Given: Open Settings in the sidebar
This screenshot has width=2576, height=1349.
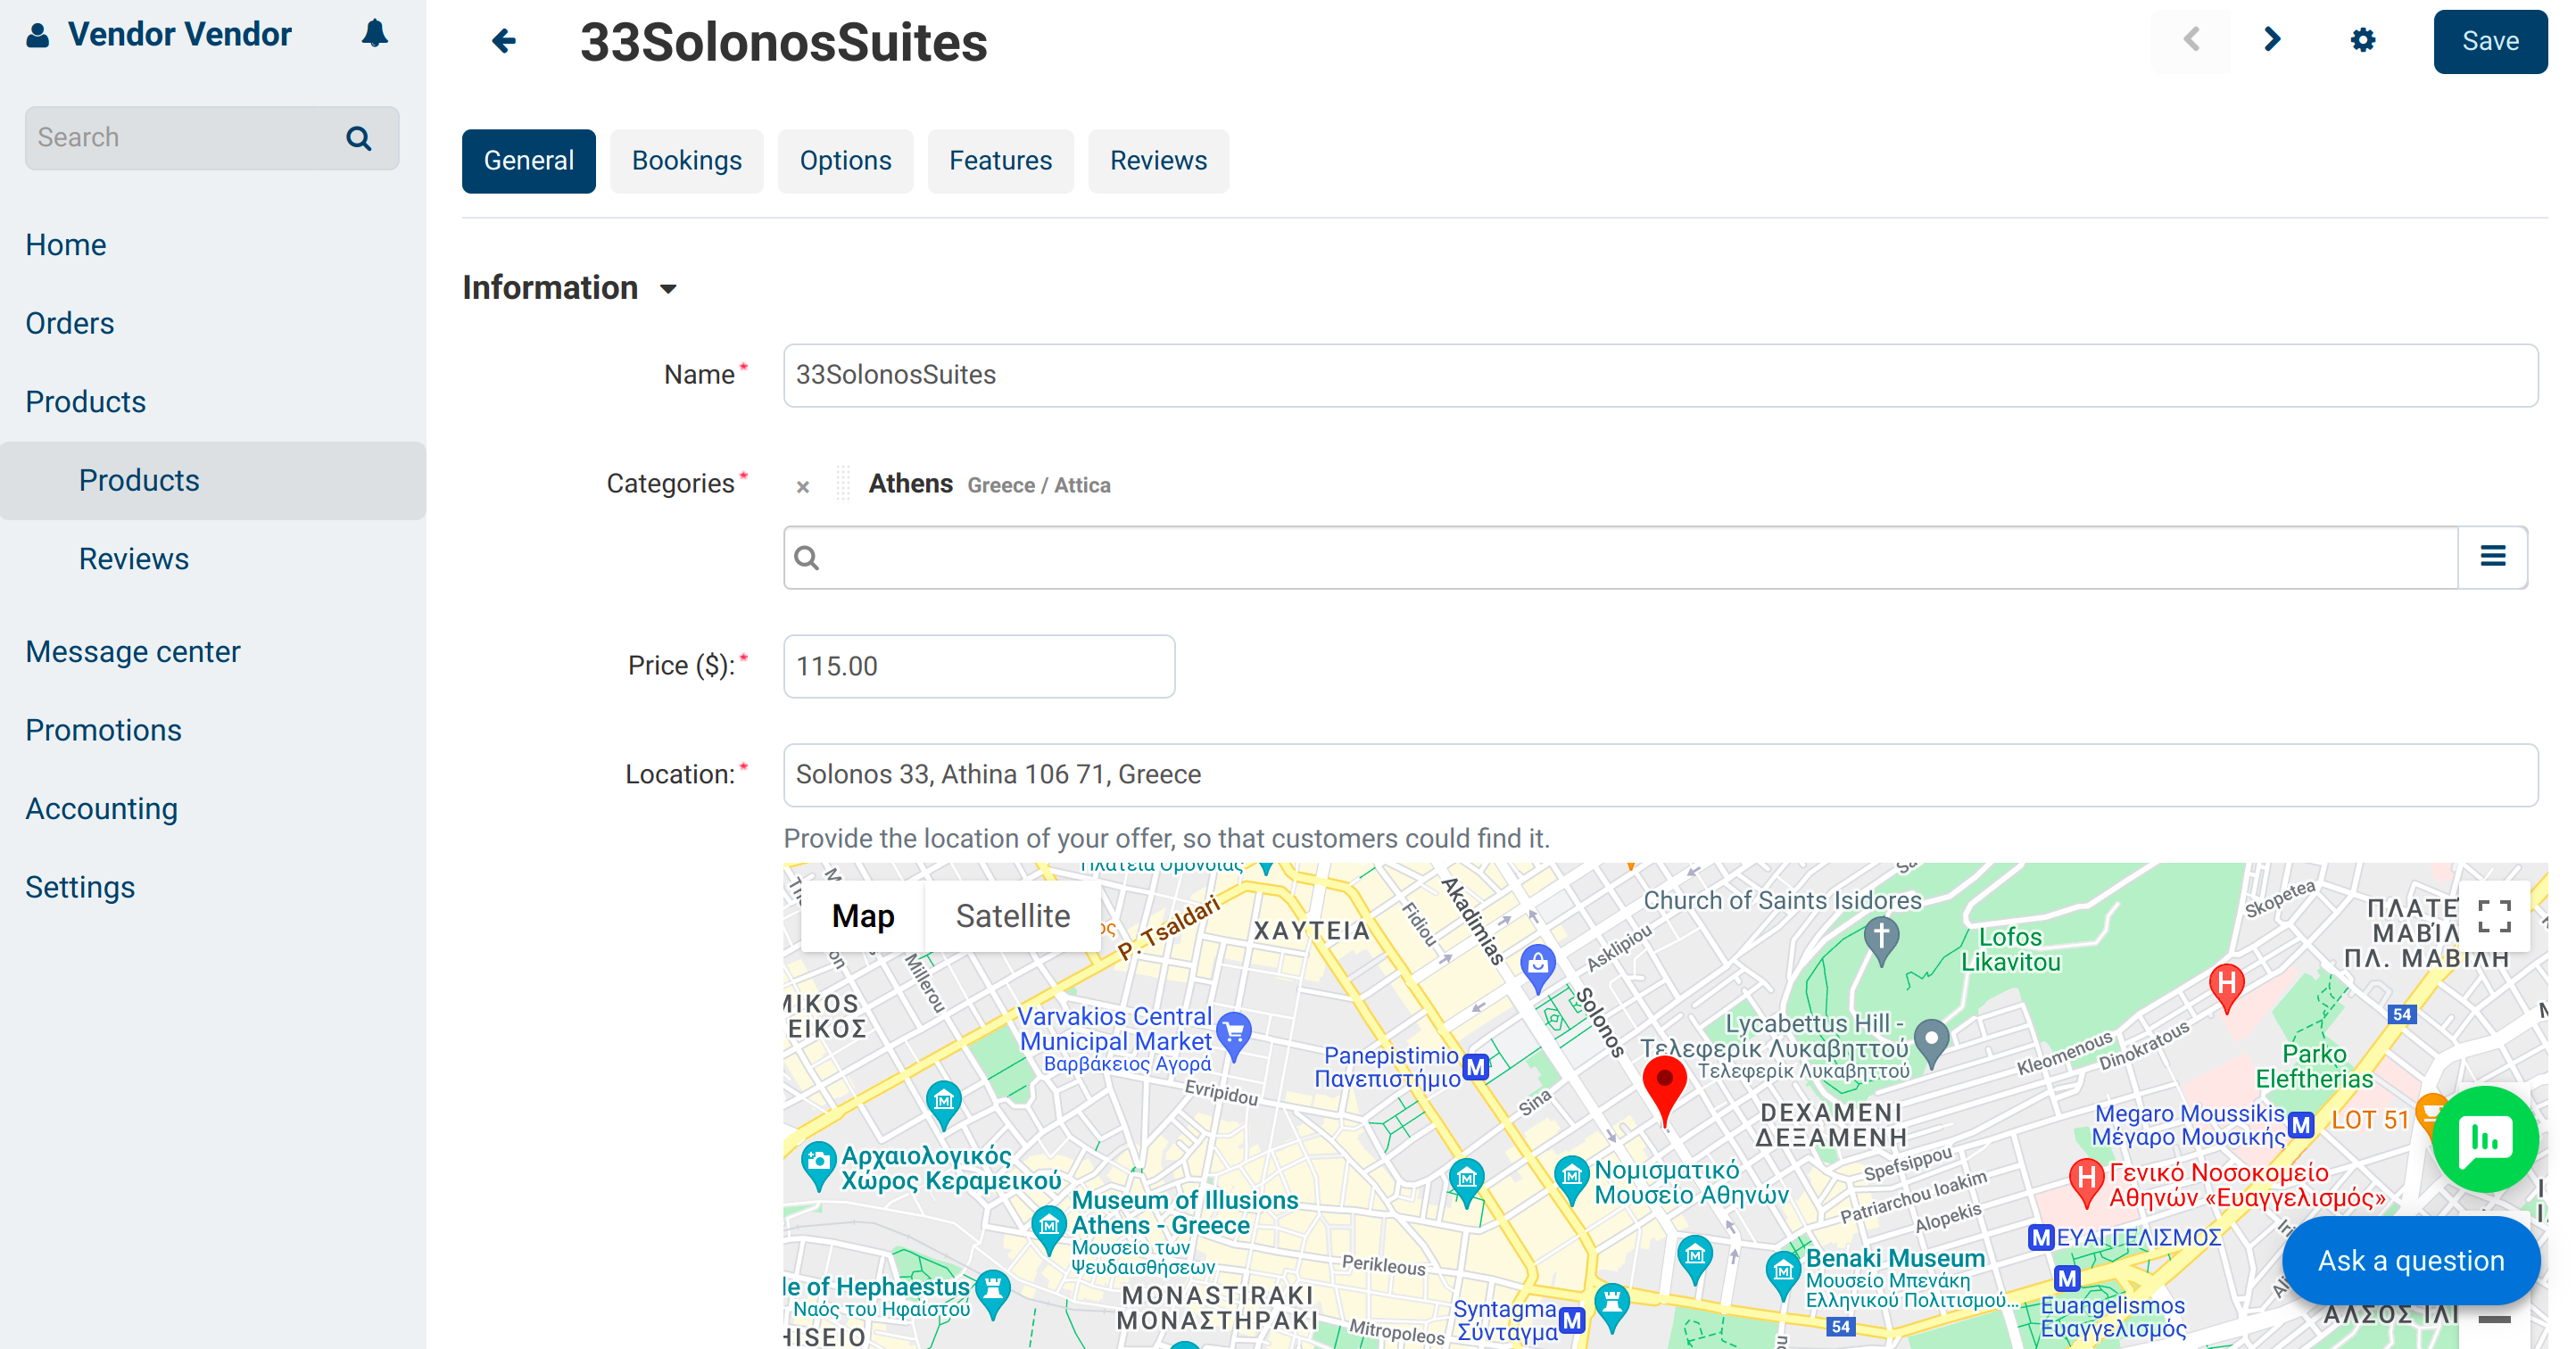Looking at the screenshot, I should pyautogui.click(x=80, y=888).
